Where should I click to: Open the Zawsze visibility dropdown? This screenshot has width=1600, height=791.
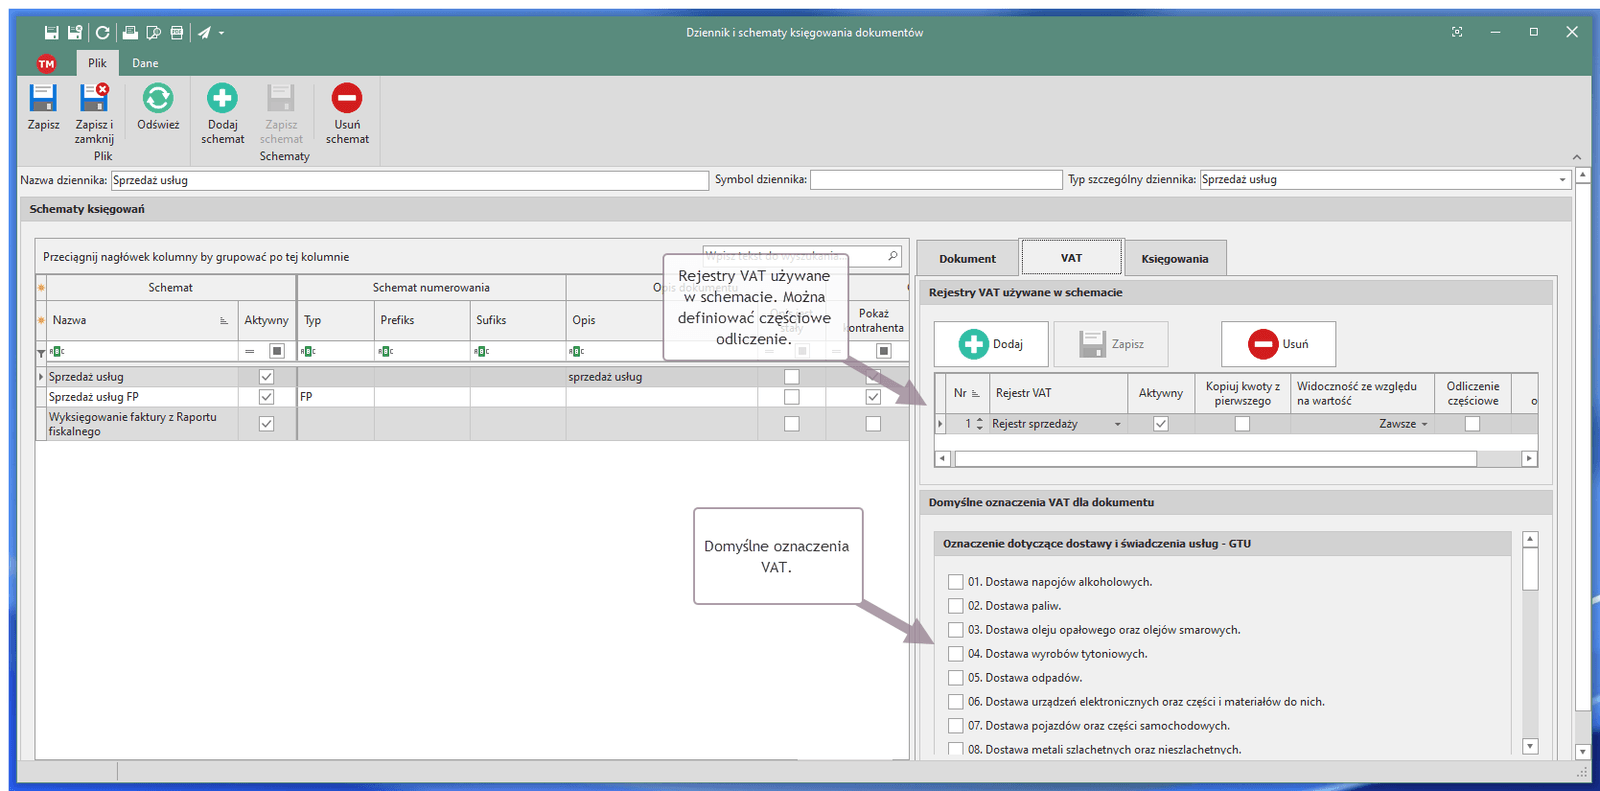coord(1424,424)
